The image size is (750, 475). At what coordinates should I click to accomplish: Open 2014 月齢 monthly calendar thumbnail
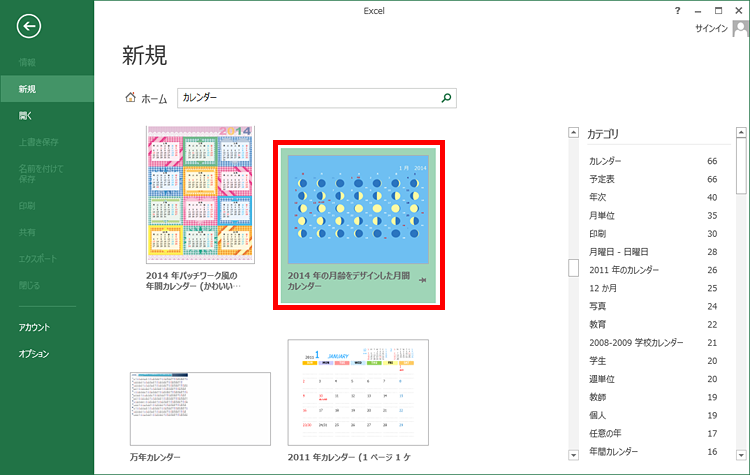[x=358, y=209]
